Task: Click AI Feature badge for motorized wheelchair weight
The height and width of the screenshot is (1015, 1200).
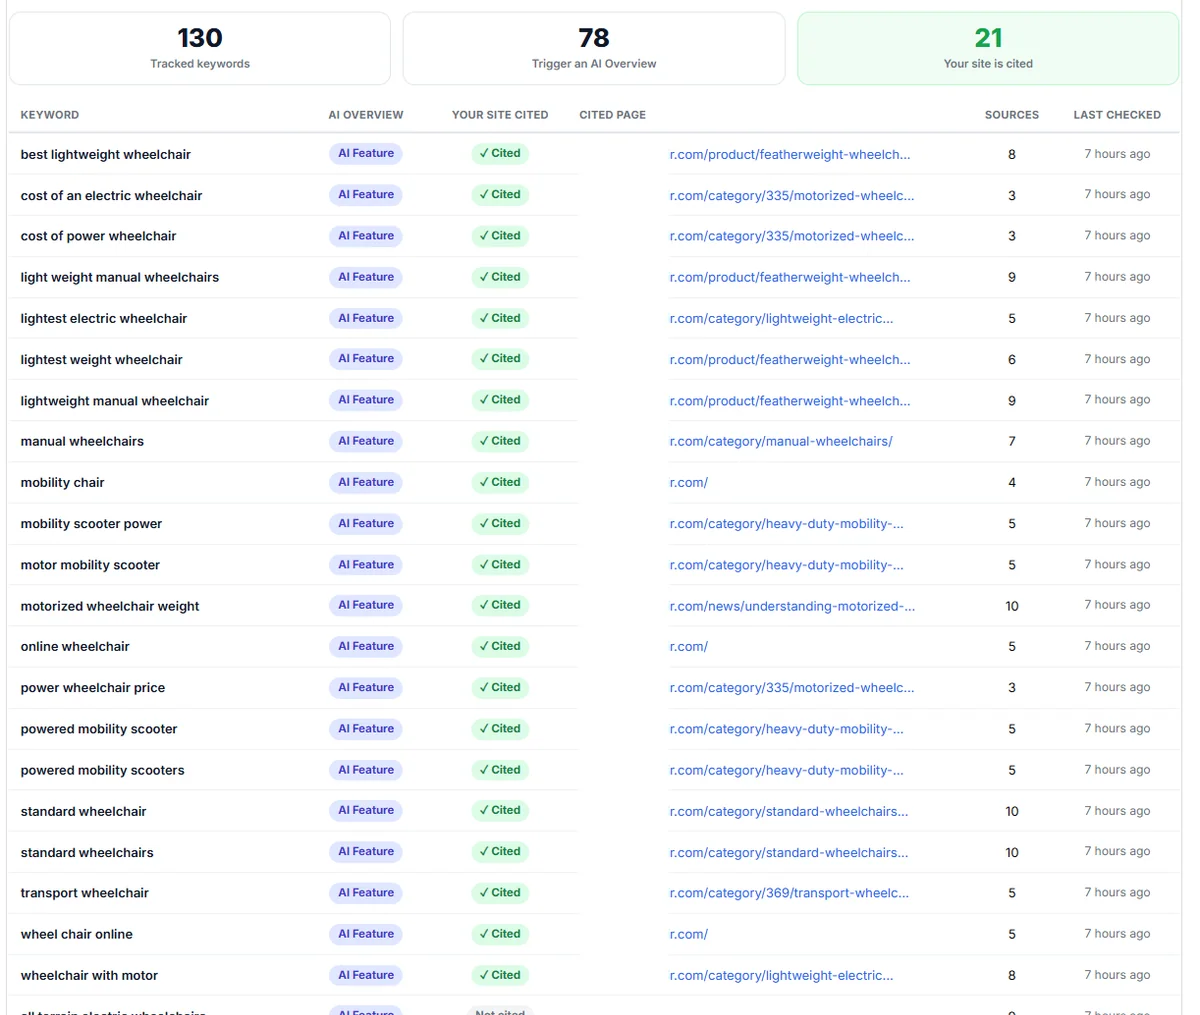Action: (x=365, y=605)
